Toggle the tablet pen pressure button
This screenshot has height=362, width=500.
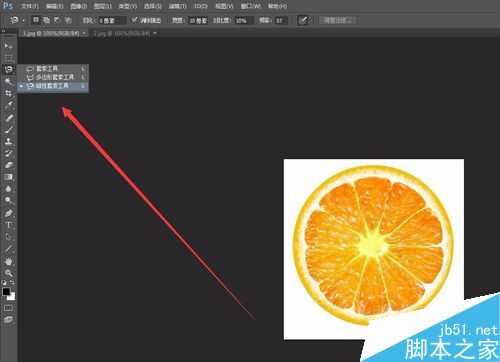pos(304,20)
